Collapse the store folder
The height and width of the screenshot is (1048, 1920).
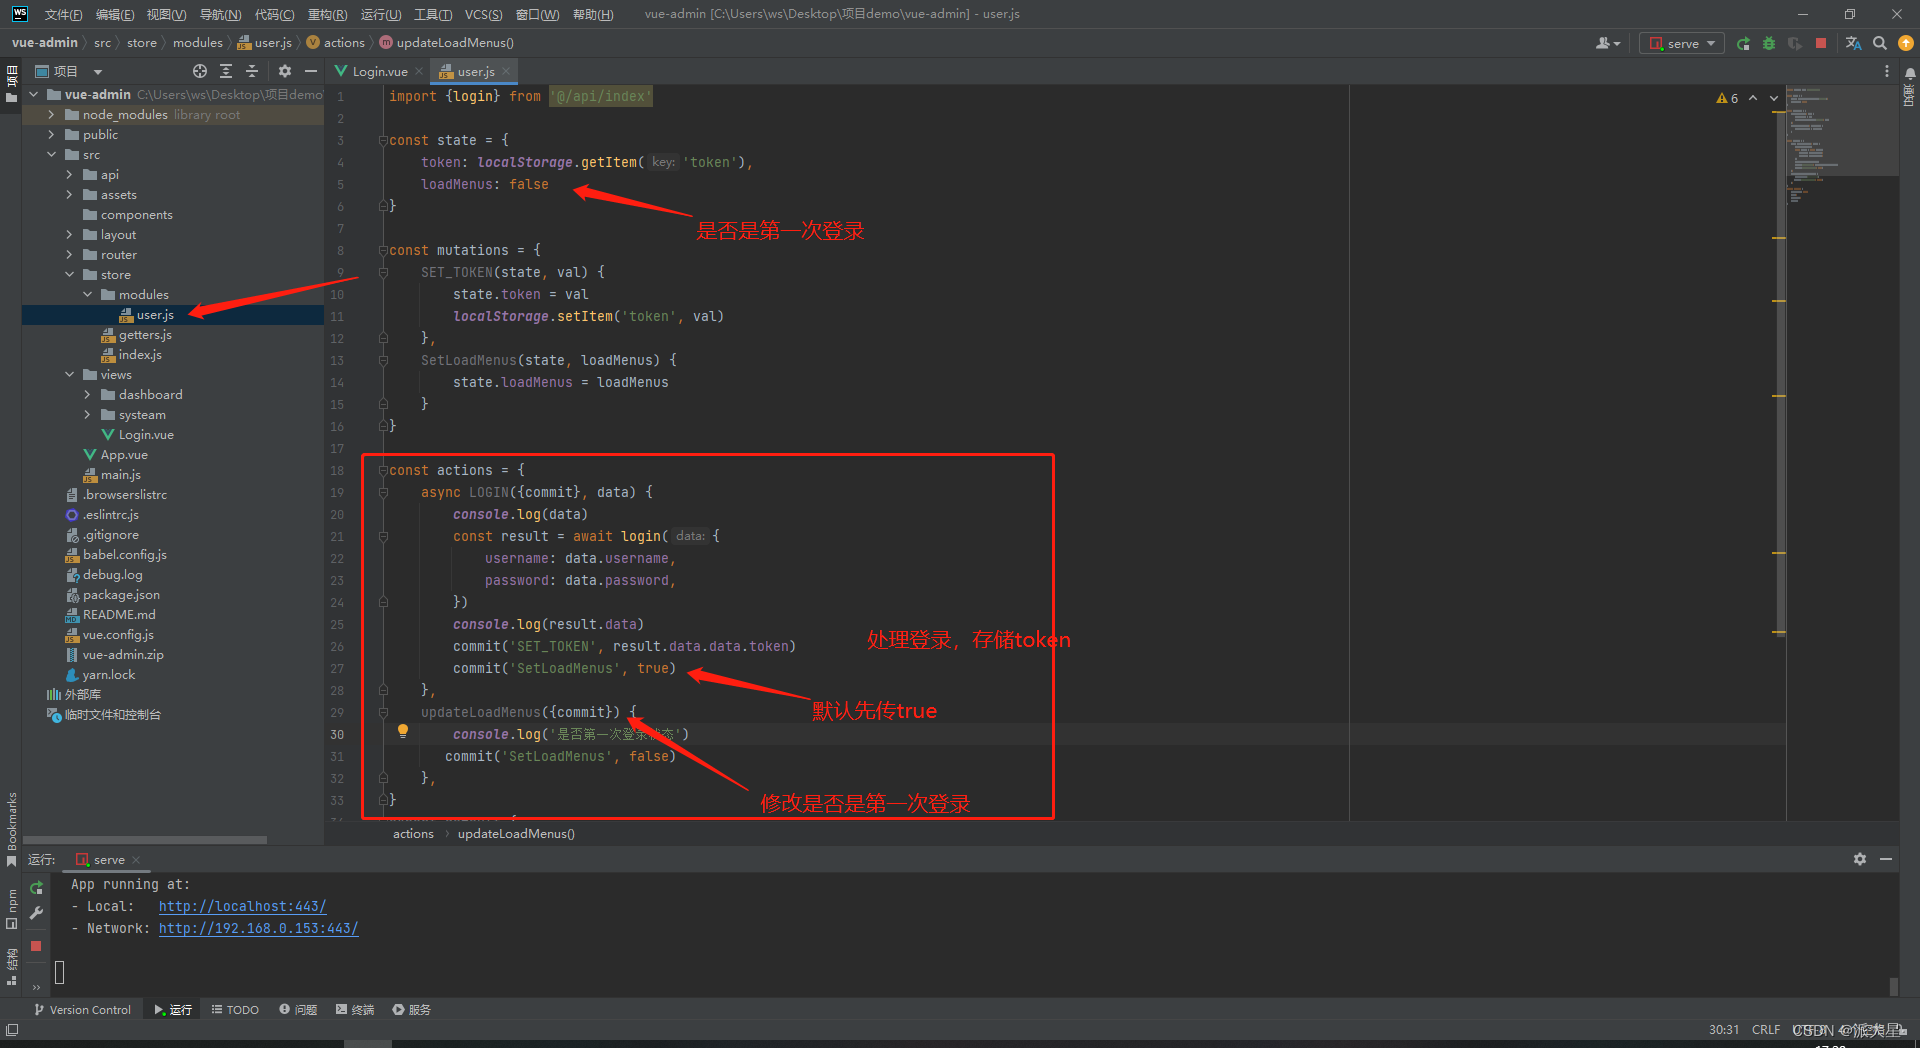click(69, 275)
